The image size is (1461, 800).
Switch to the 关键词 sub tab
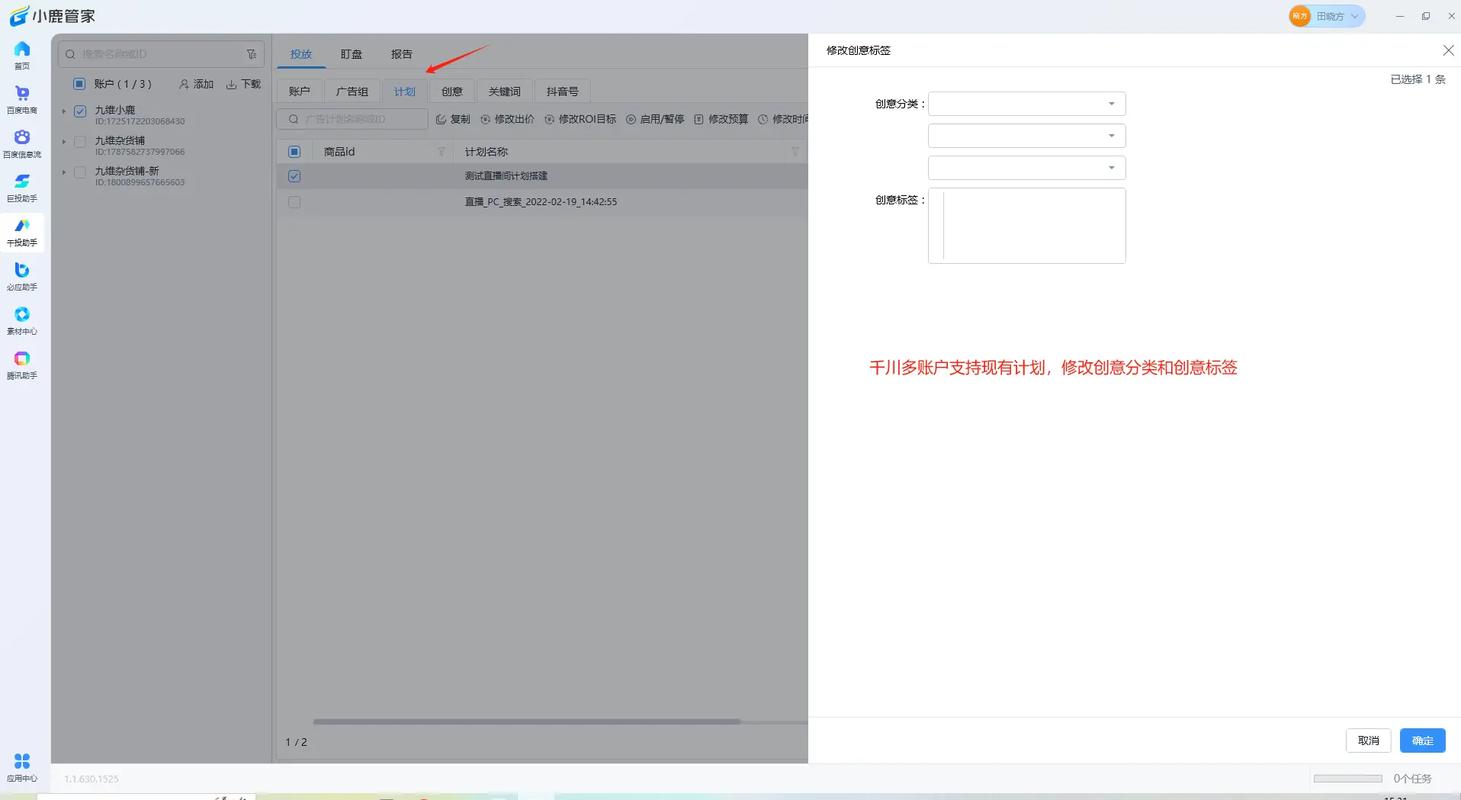tap(504, 91)
